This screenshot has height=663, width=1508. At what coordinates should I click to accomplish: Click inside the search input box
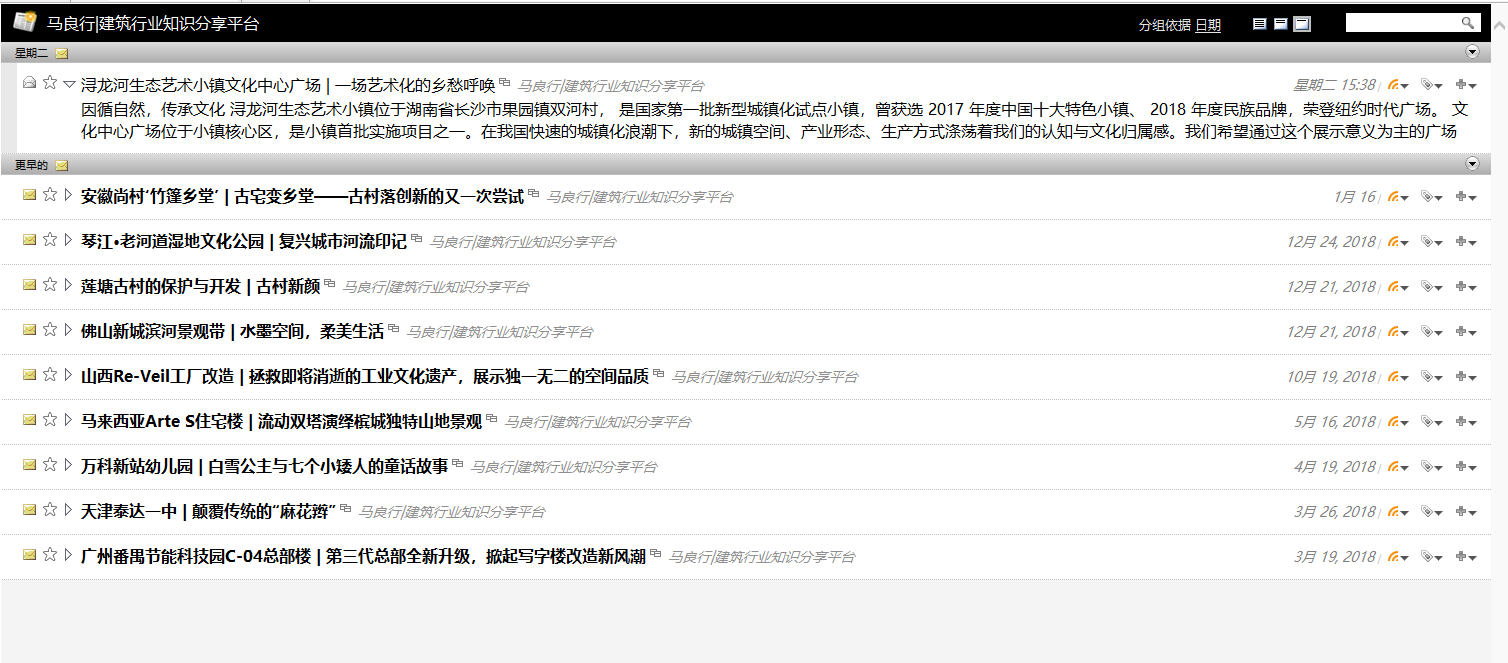(1400, 21)
